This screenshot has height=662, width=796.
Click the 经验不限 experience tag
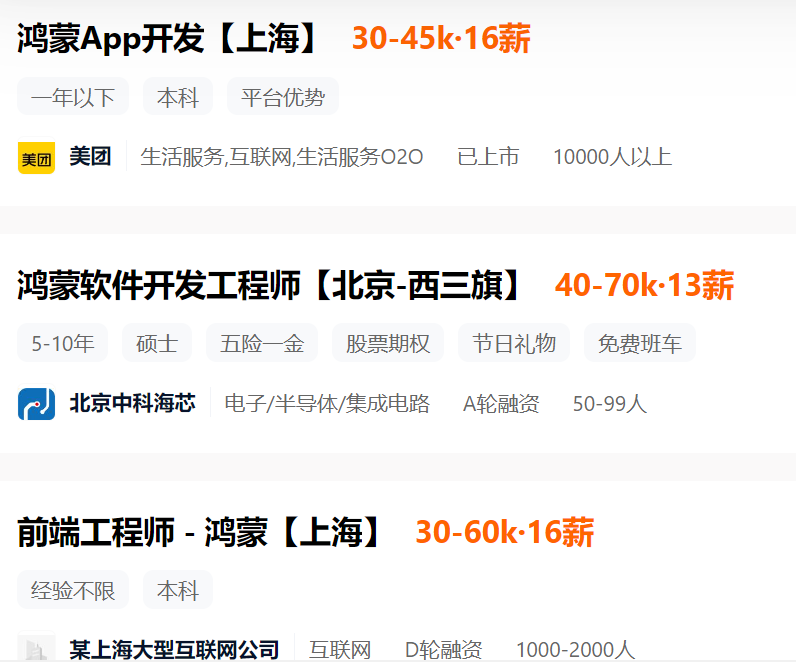point(73,590)
